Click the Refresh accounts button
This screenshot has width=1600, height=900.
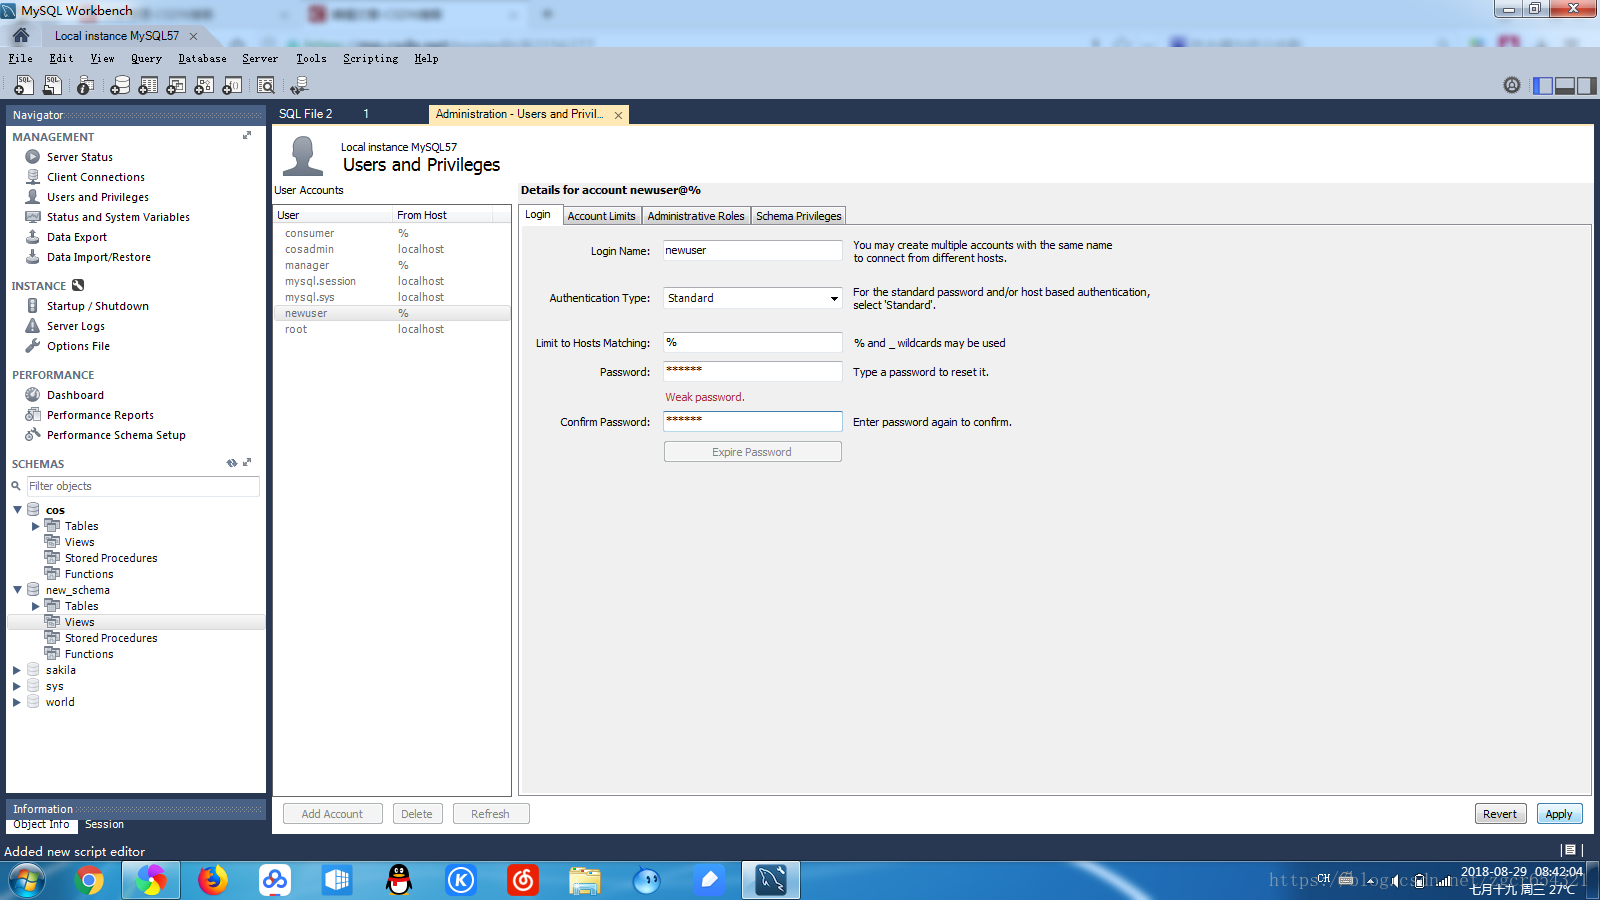point(490,814)
